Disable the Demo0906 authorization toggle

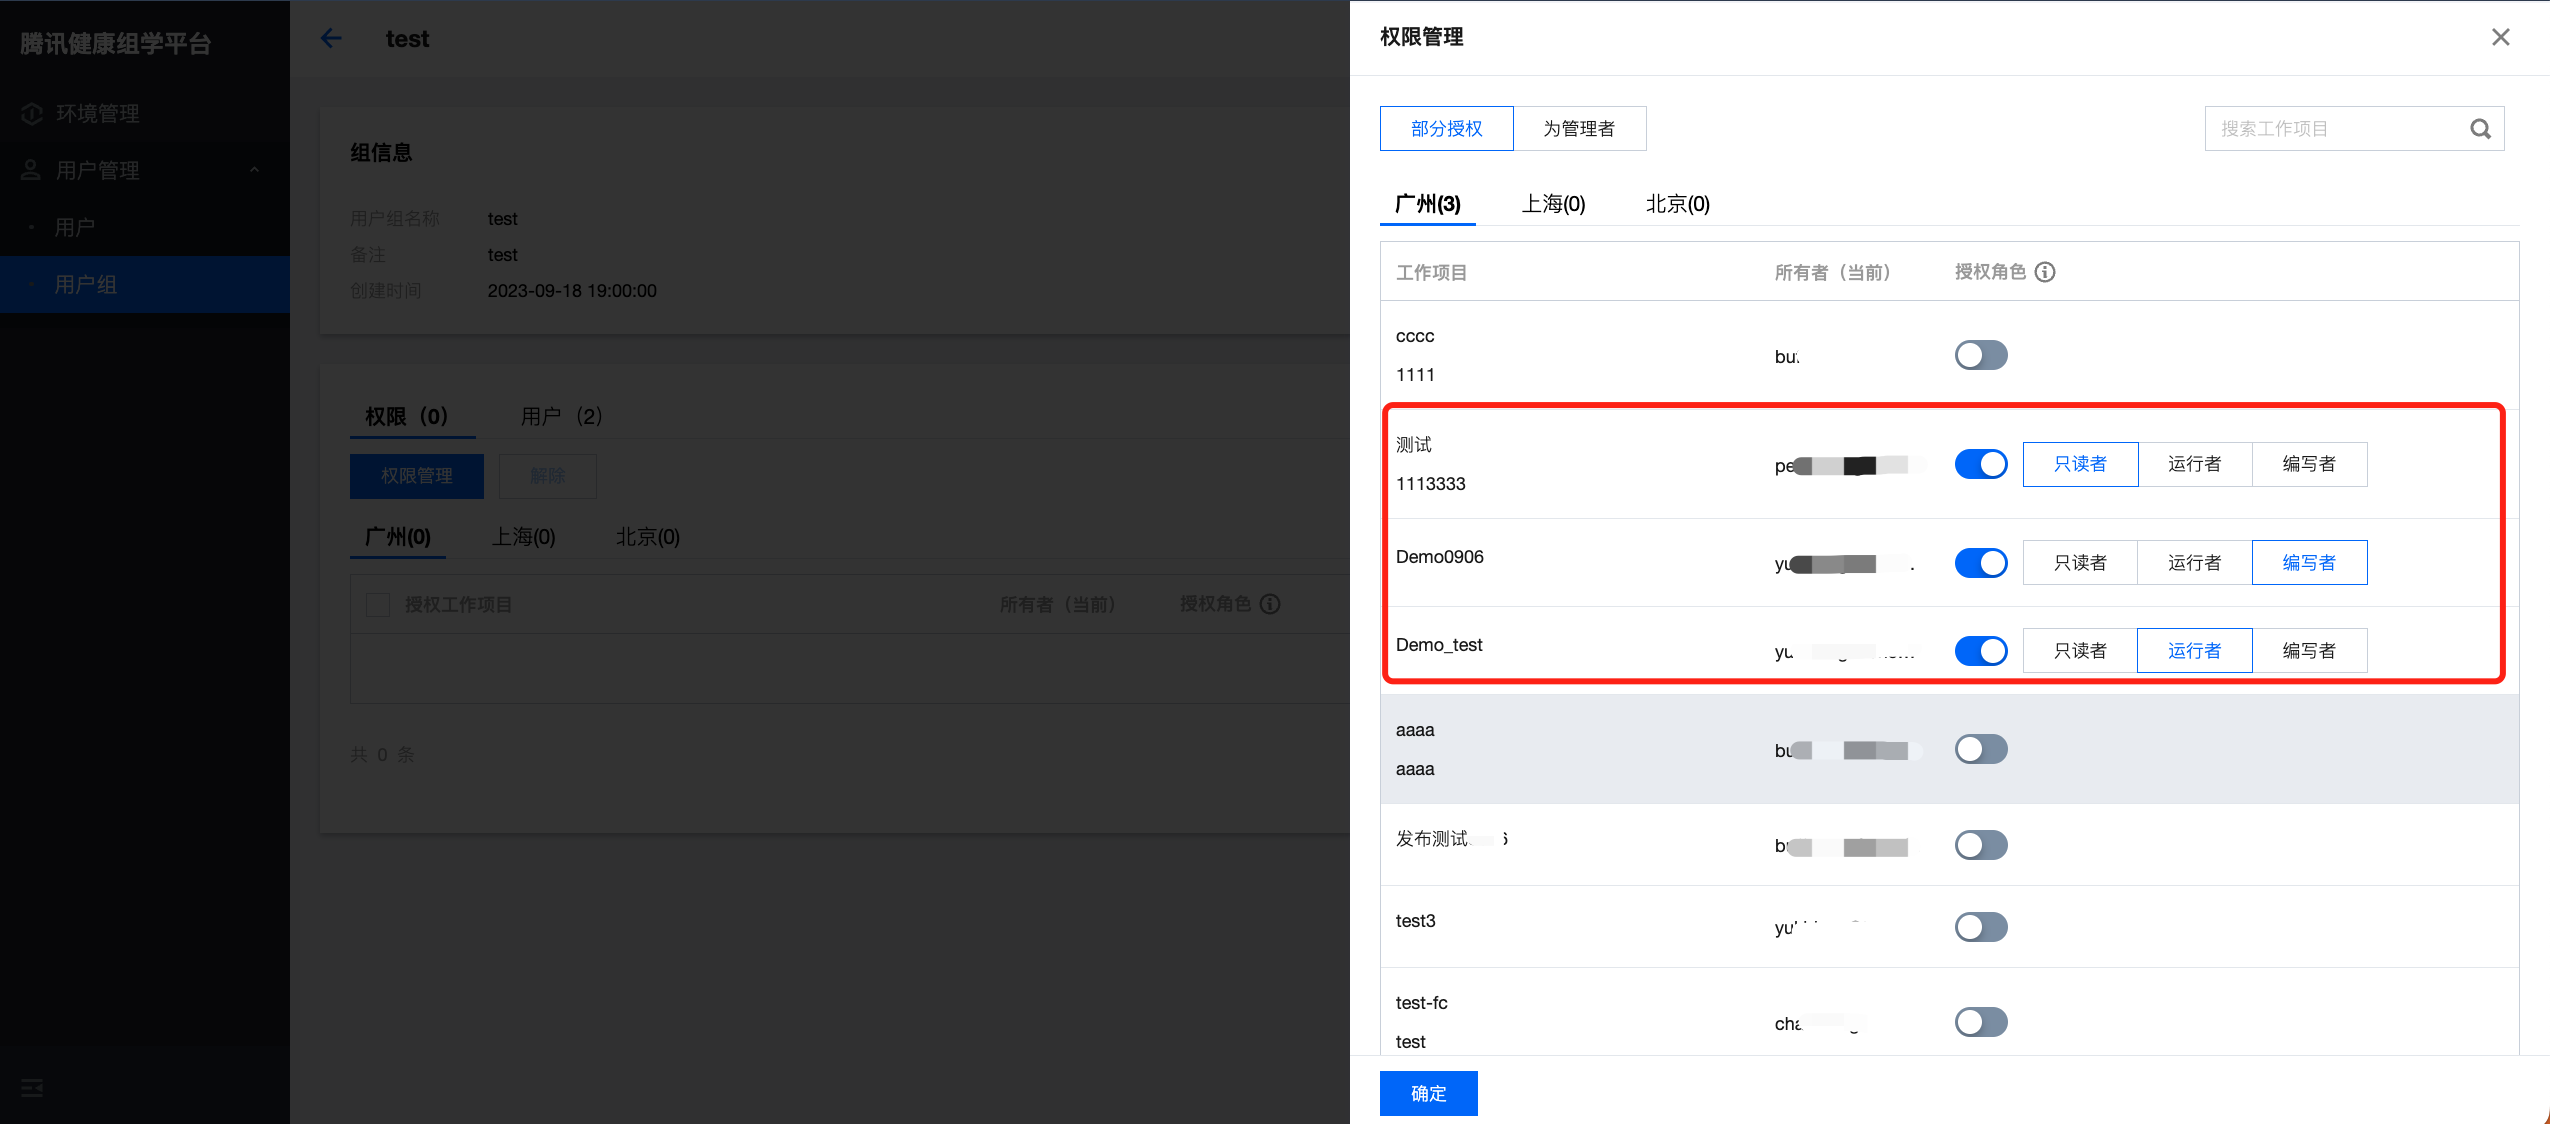[x=1980, y=563]
